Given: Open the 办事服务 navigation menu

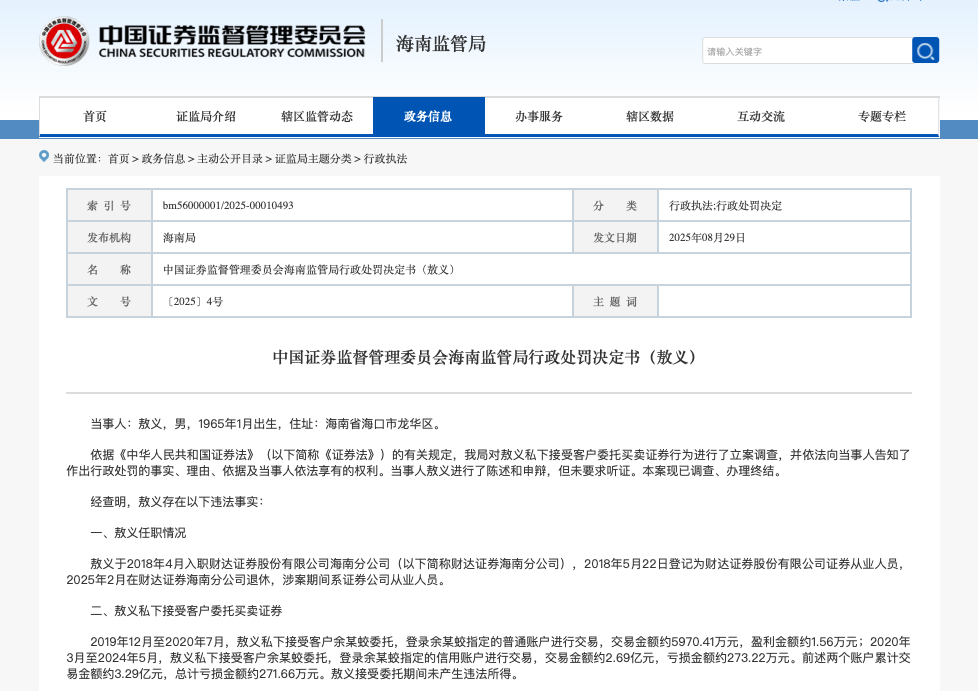Looking at the screenshot, I should [x=539, y=116].
